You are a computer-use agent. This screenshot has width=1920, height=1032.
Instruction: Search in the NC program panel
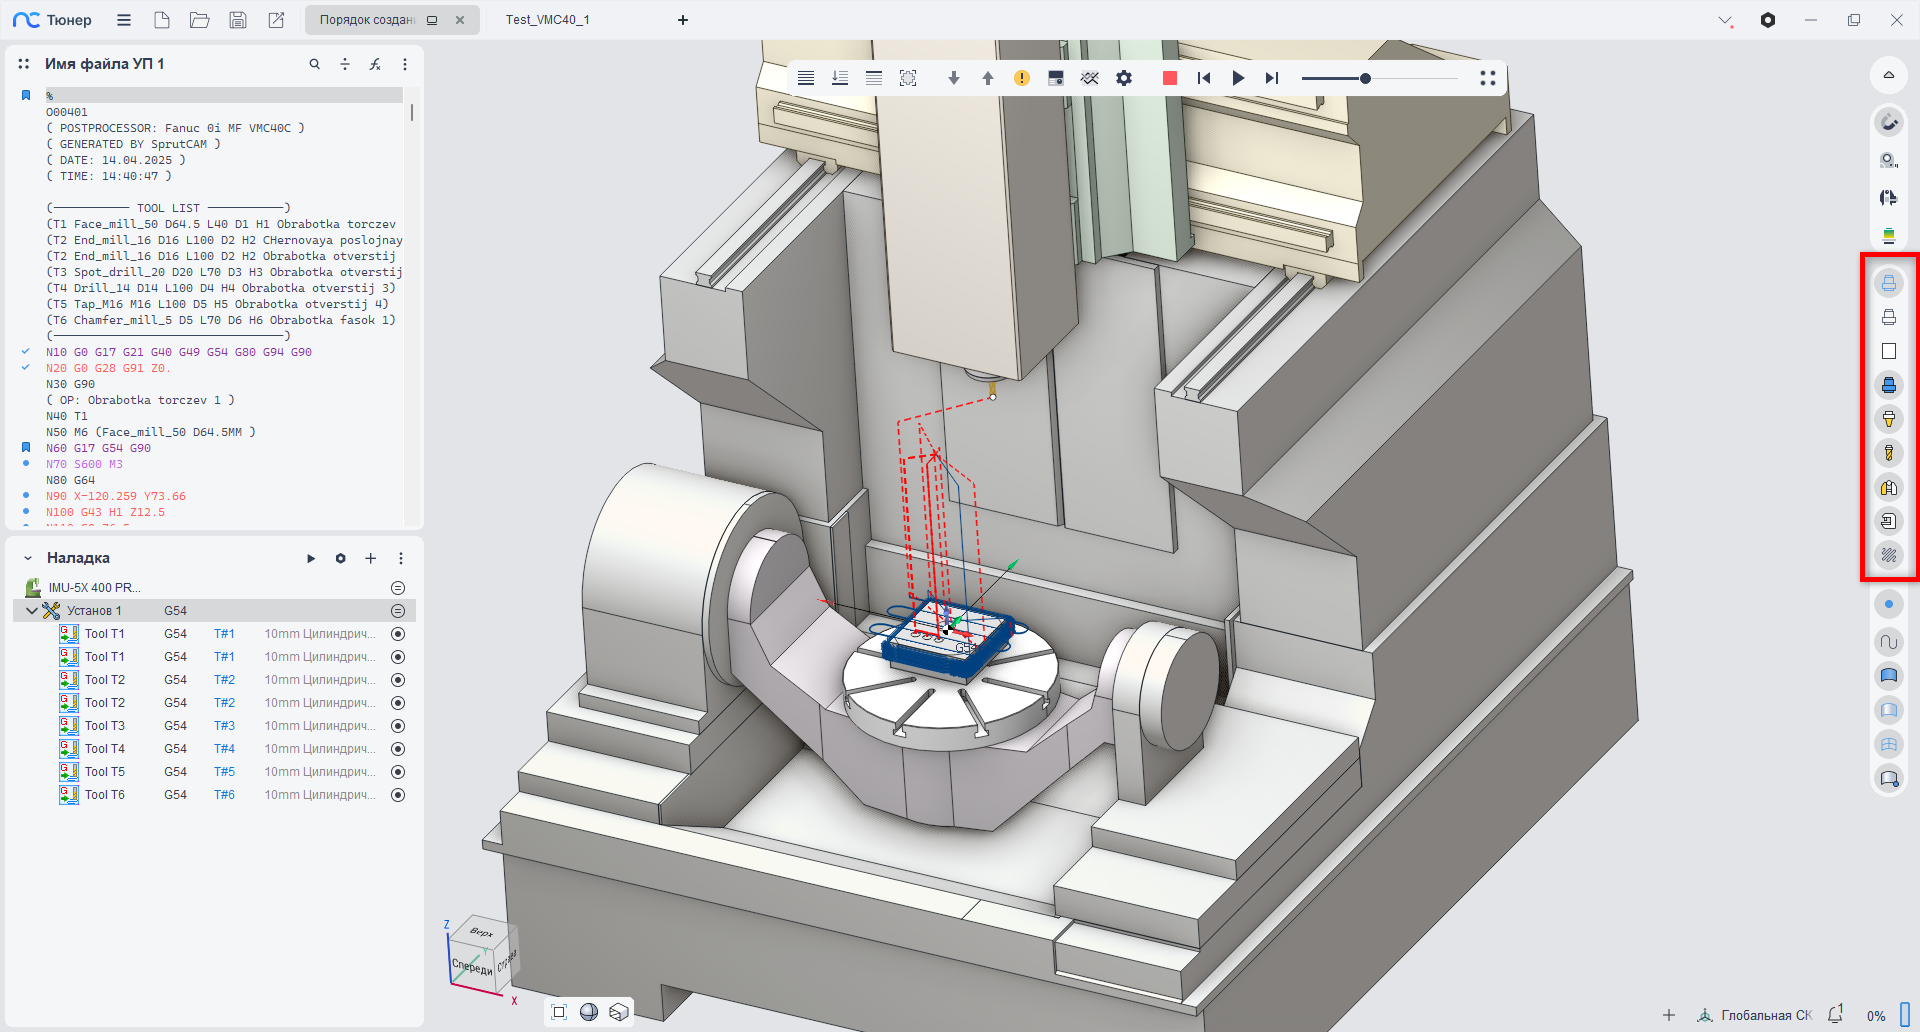coord(314,64)
